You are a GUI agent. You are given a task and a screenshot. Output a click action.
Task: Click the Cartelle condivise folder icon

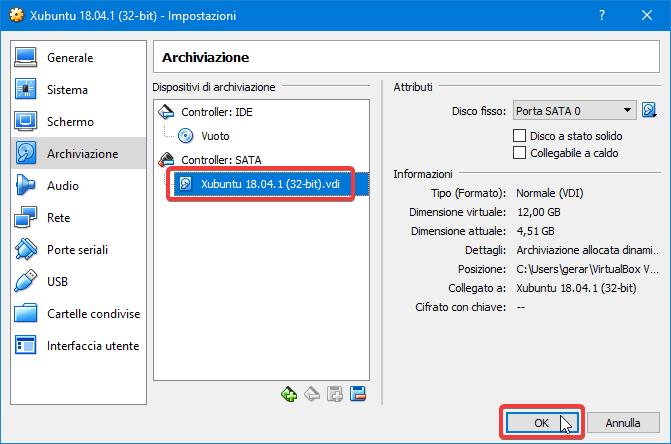(25, 313)
